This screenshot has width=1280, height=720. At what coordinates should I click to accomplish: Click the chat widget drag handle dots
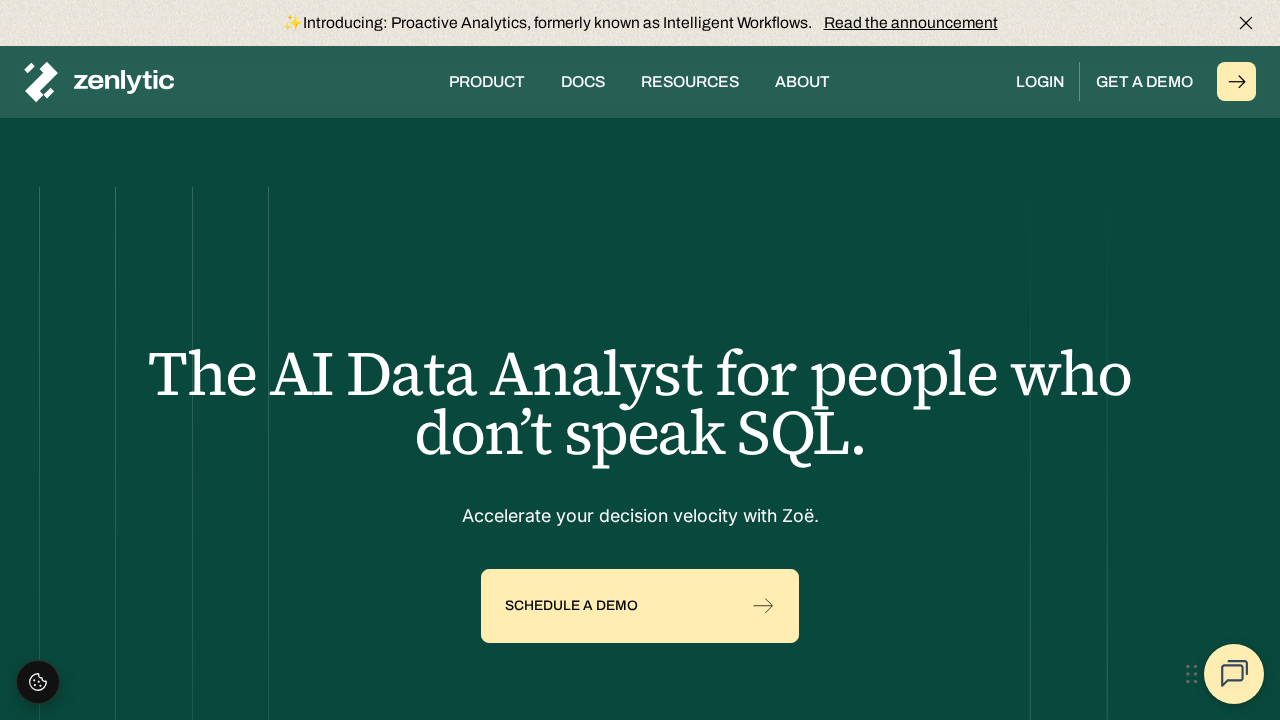coord(1191,674)
